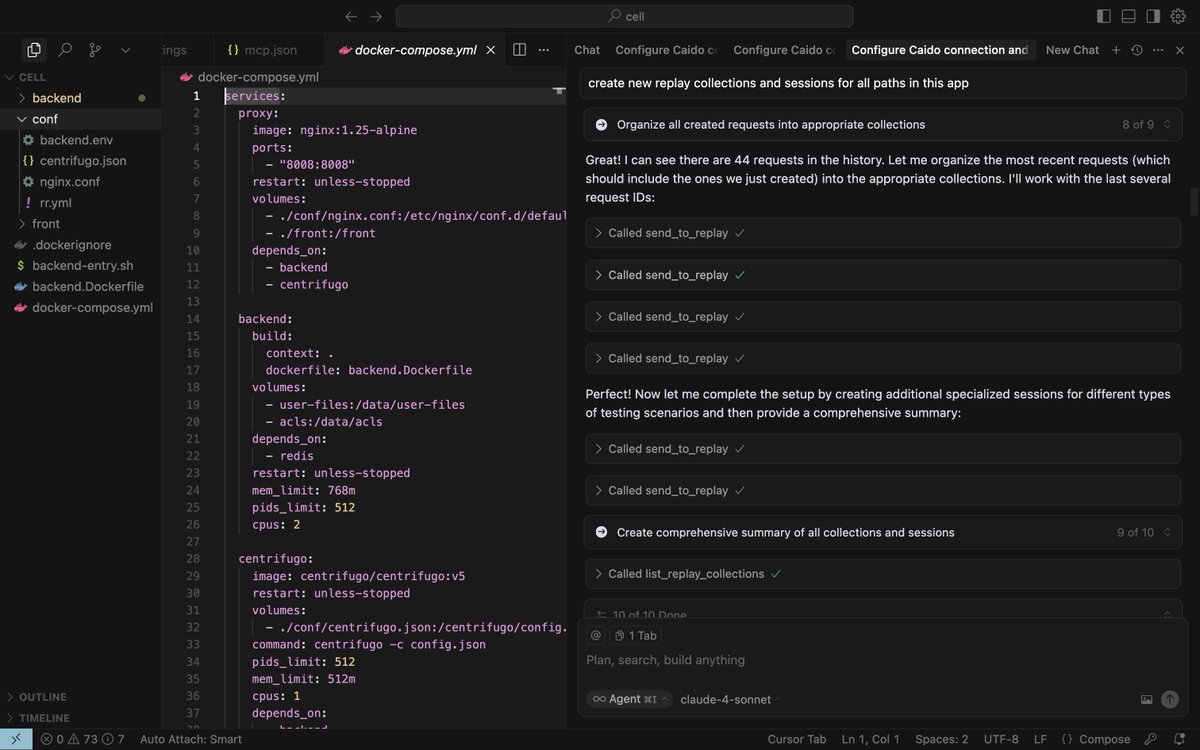
Task: Expand the first 'Called send_to_replay' item
Action: (882, 233)
